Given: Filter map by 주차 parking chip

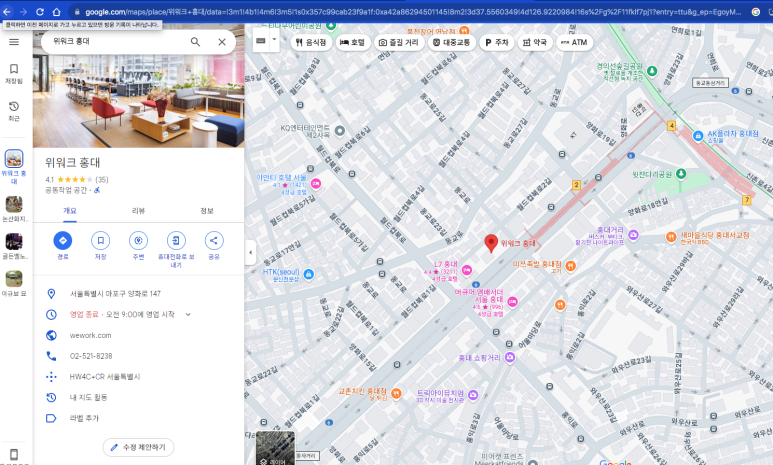Looking at the screenshot, I should tap(496, 42).
